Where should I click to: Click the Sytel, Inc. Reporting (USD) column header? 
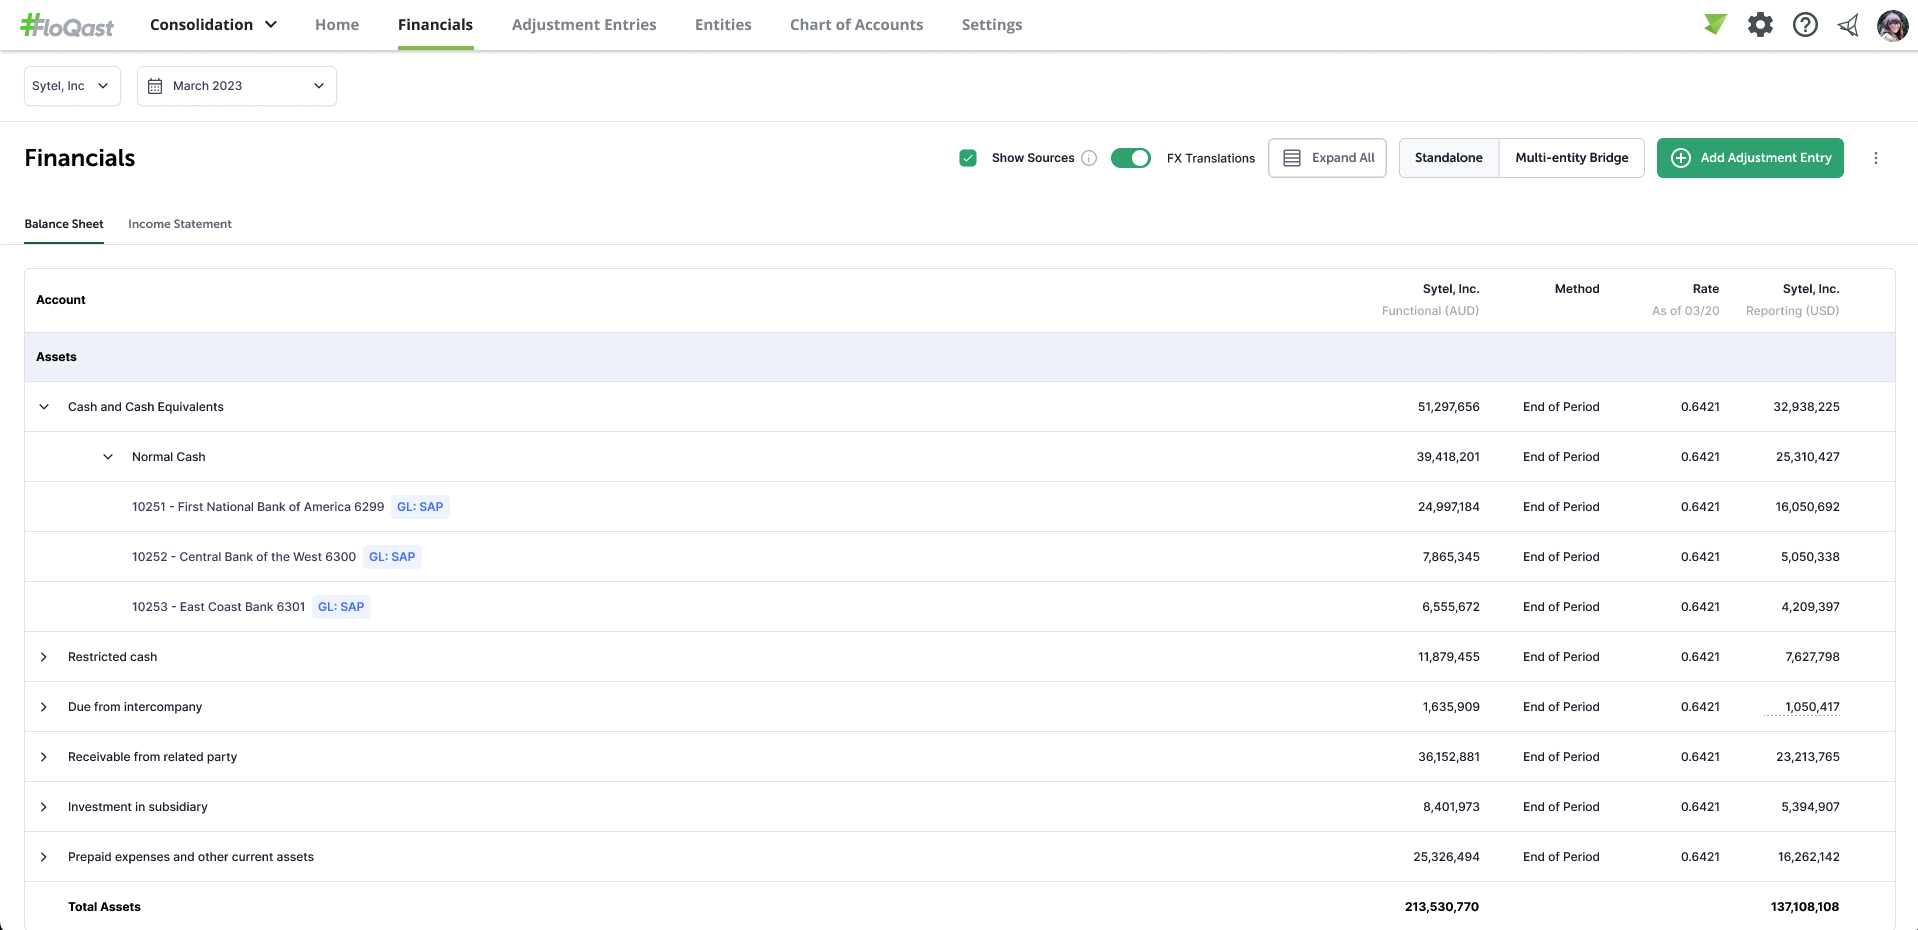pos(1792,300)
